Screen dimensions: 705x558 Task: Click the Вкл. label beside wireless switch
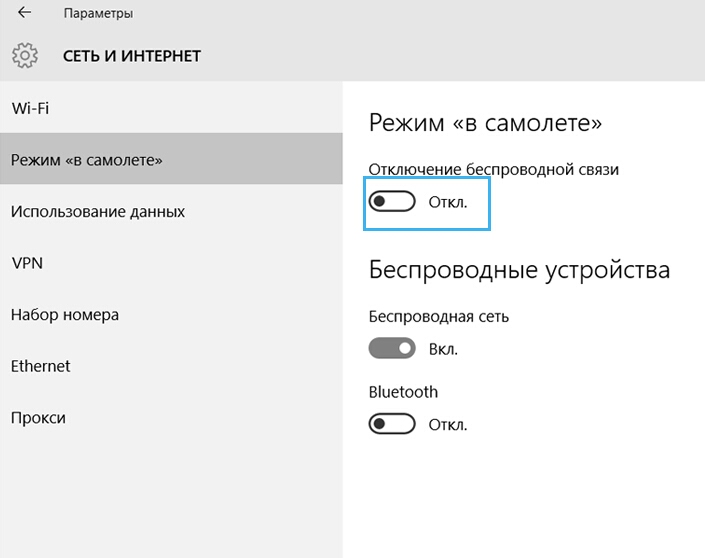click(x=443, y=349)
